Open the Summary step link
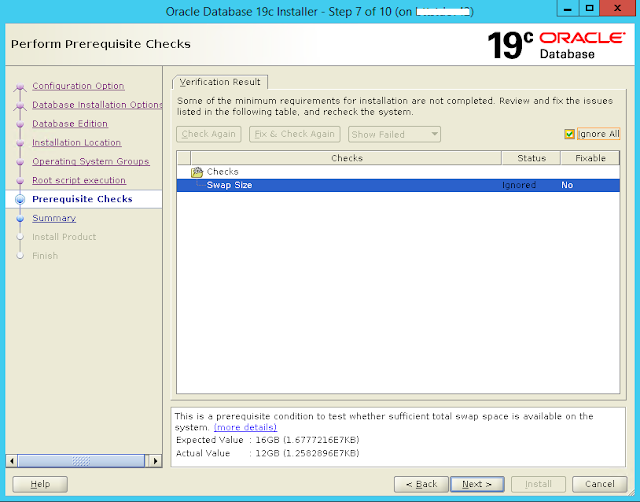Screen dimensions: 640x502 (54, 218)
